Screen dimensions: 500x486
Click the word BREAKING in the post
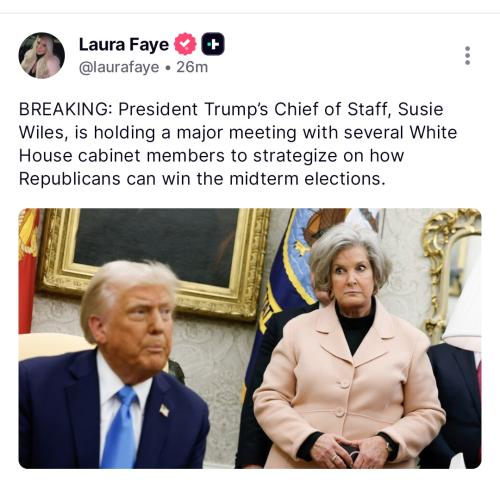[63, 109]
